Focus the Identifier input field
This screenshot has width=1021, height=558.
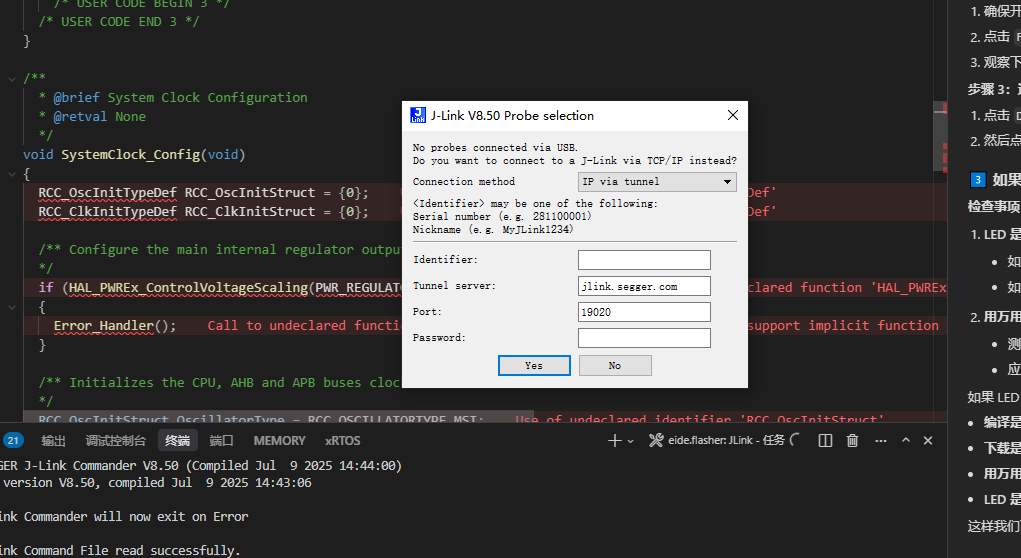pyautogui.click(x=644, y=260)
